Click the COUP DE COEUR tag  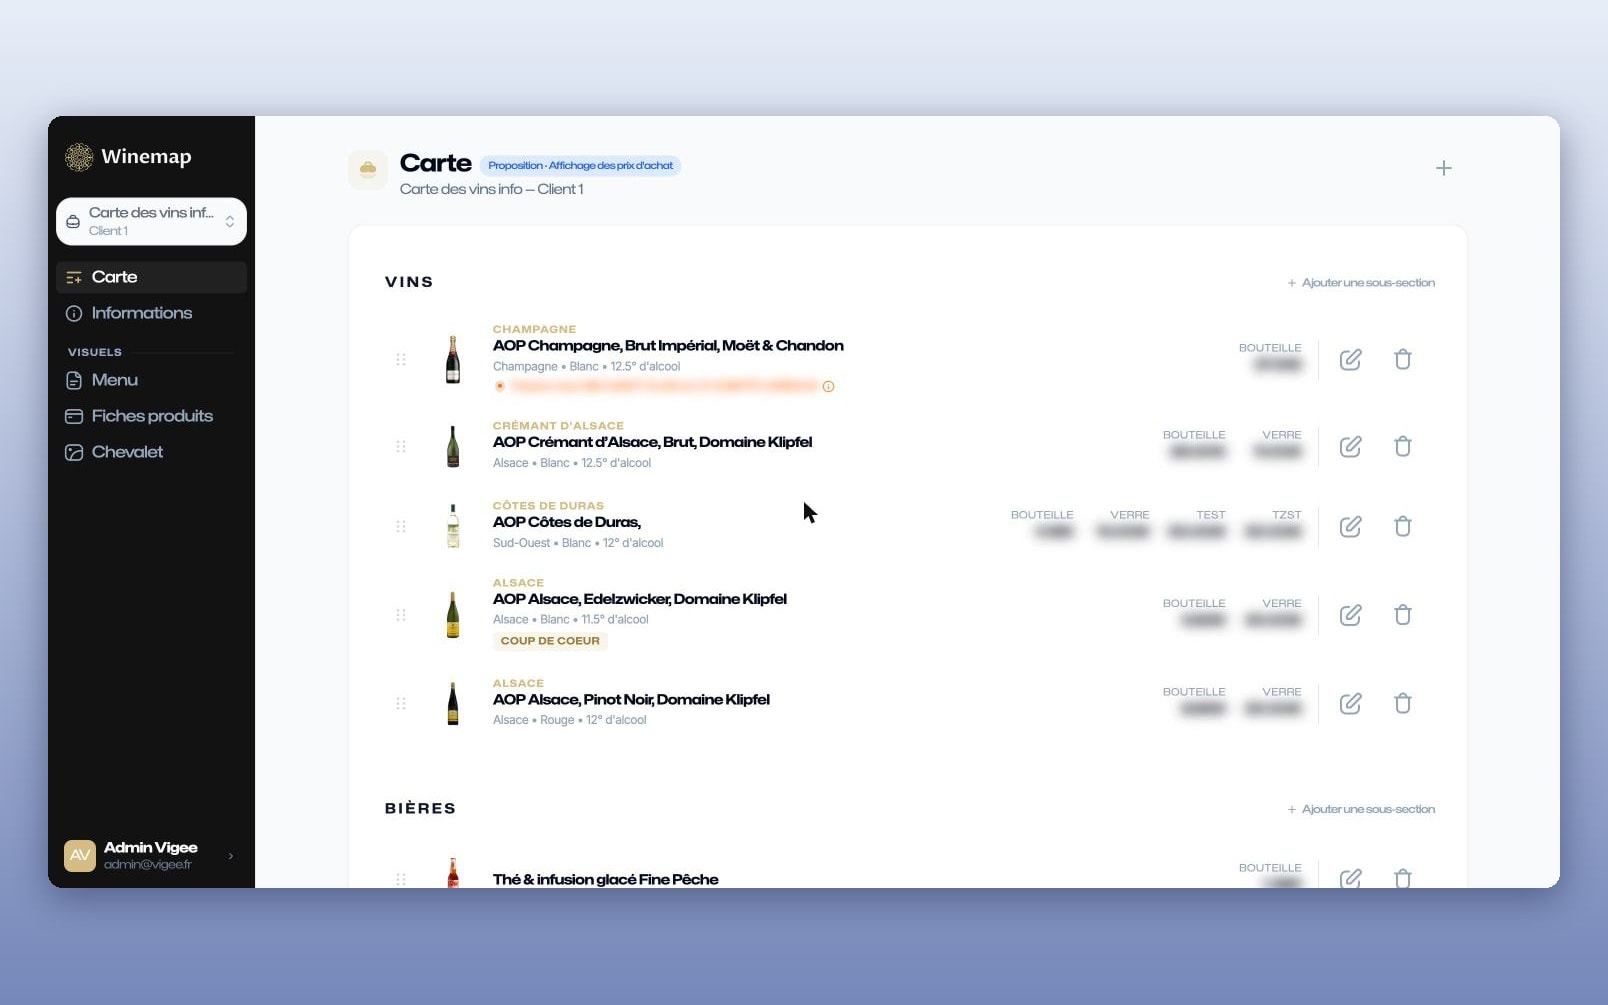(550, 641)
